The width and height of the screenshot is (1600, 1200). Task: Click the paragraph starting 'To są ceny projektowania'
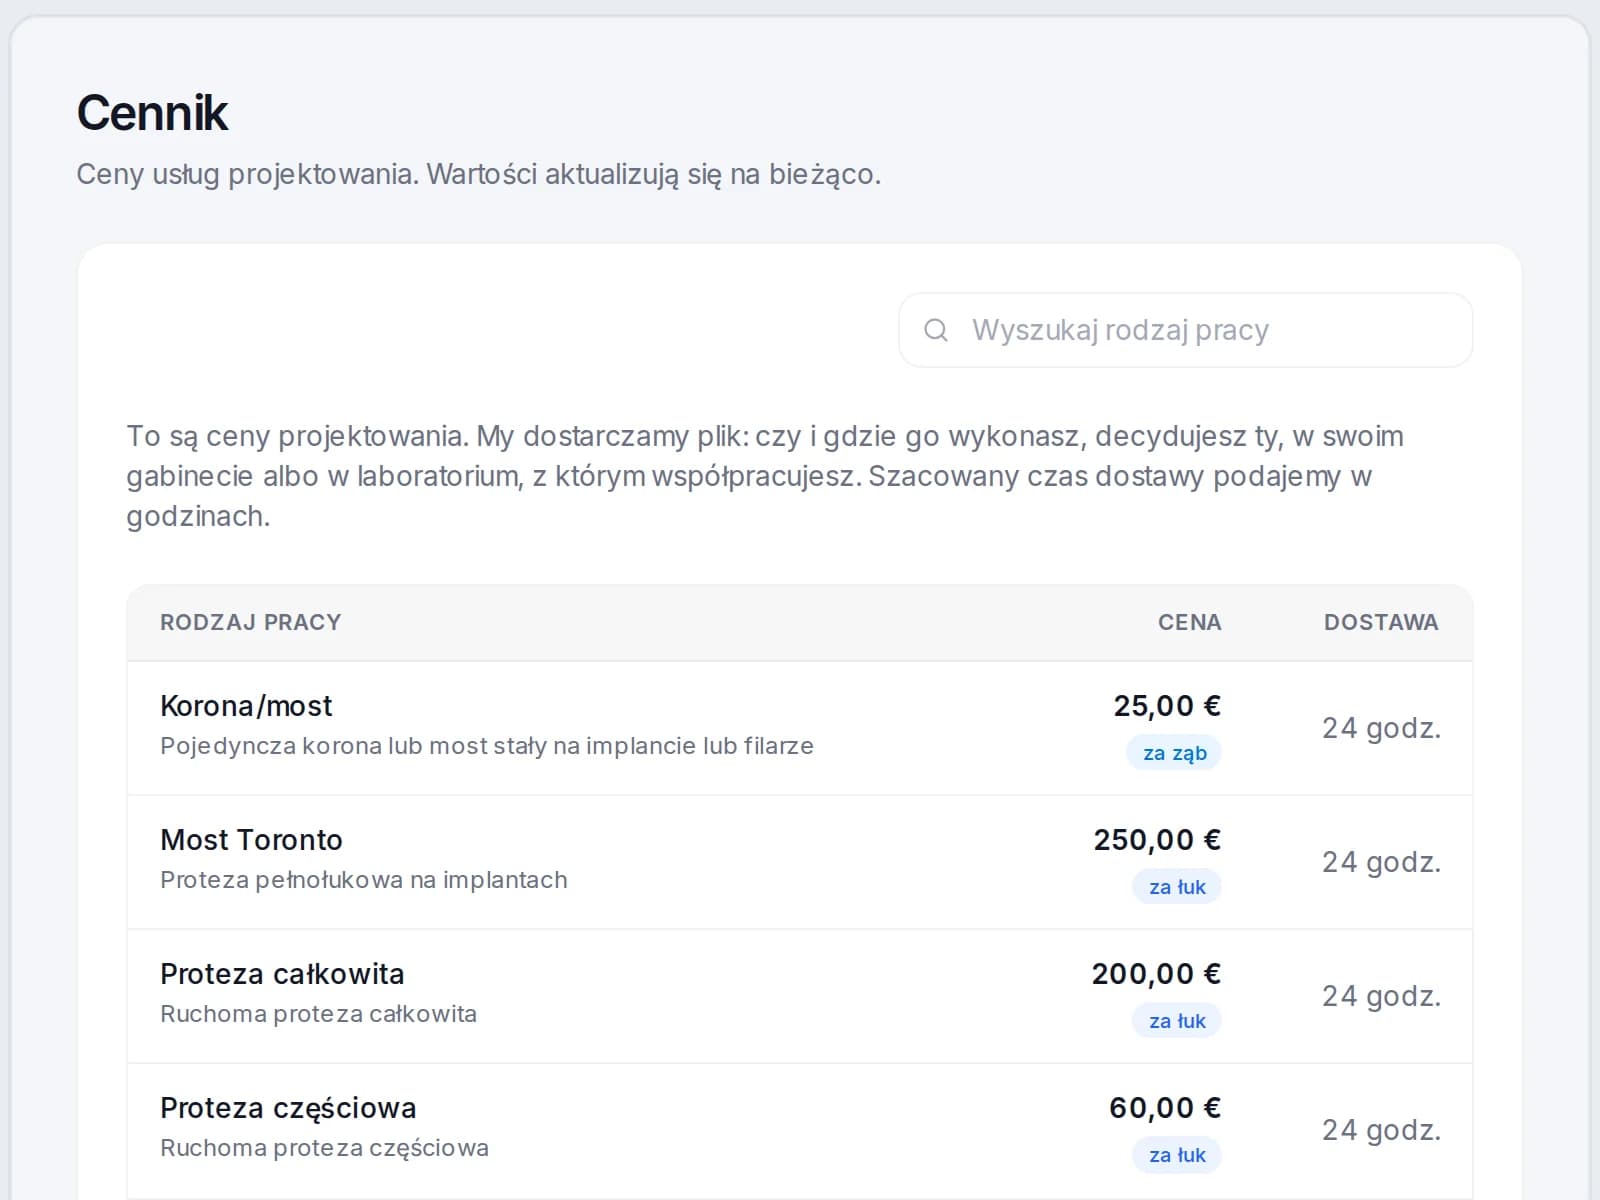point(765,476)
